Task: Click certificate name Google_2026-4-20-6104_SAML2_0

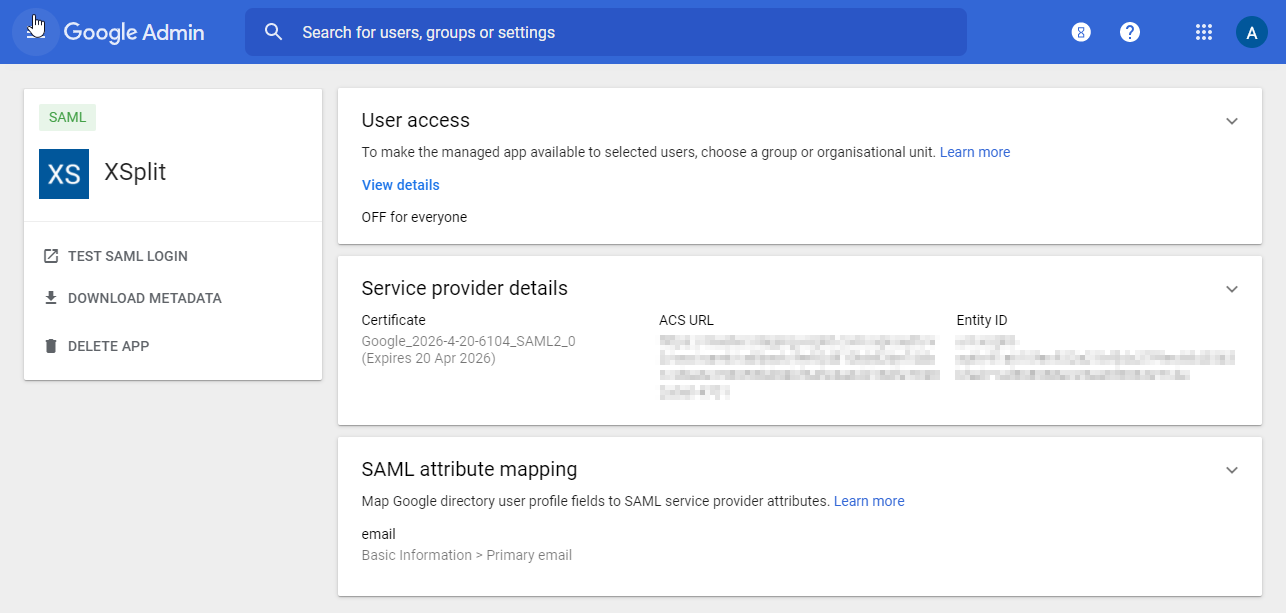Action: [468, 341]
